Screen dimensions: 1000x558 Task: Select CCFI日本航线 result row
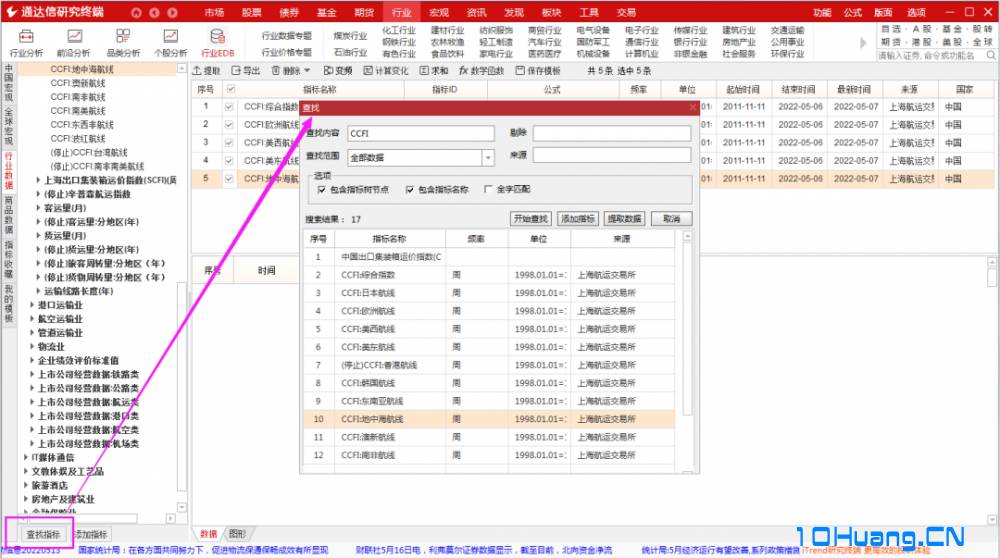[x=489, y=293]
